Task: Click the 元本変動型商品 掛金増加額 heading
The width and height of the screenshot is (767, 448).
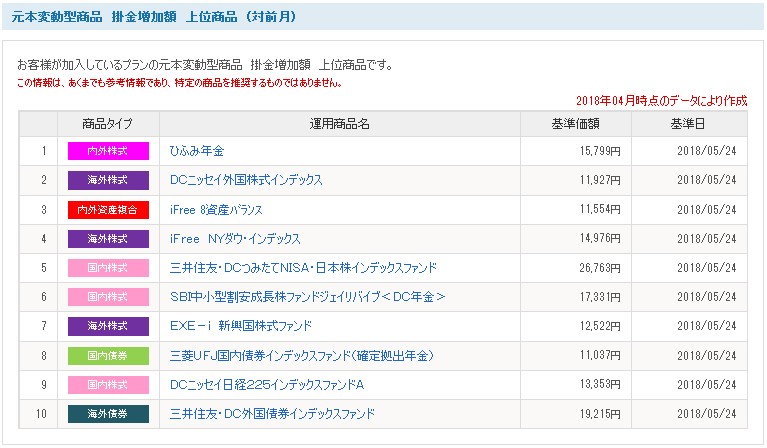Action: pos(153,17)
